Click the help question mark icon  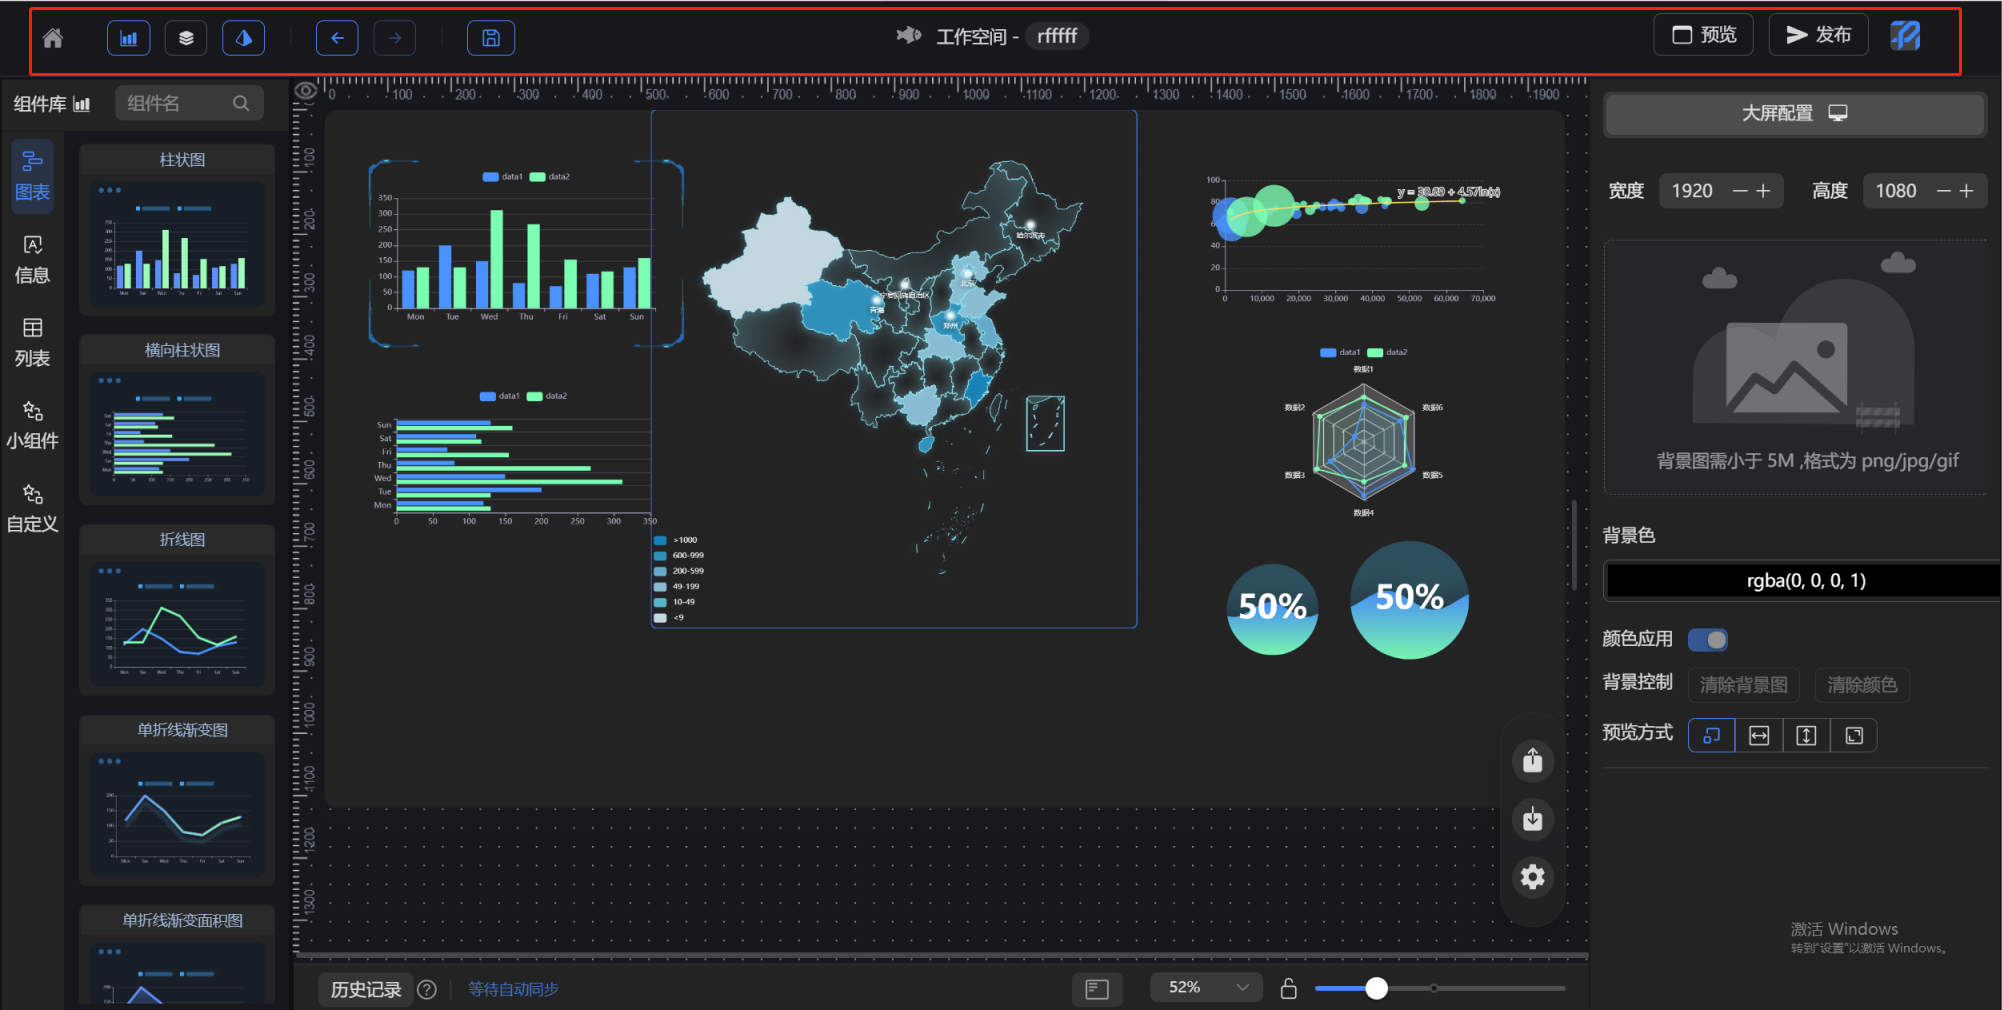coord(427,989)
